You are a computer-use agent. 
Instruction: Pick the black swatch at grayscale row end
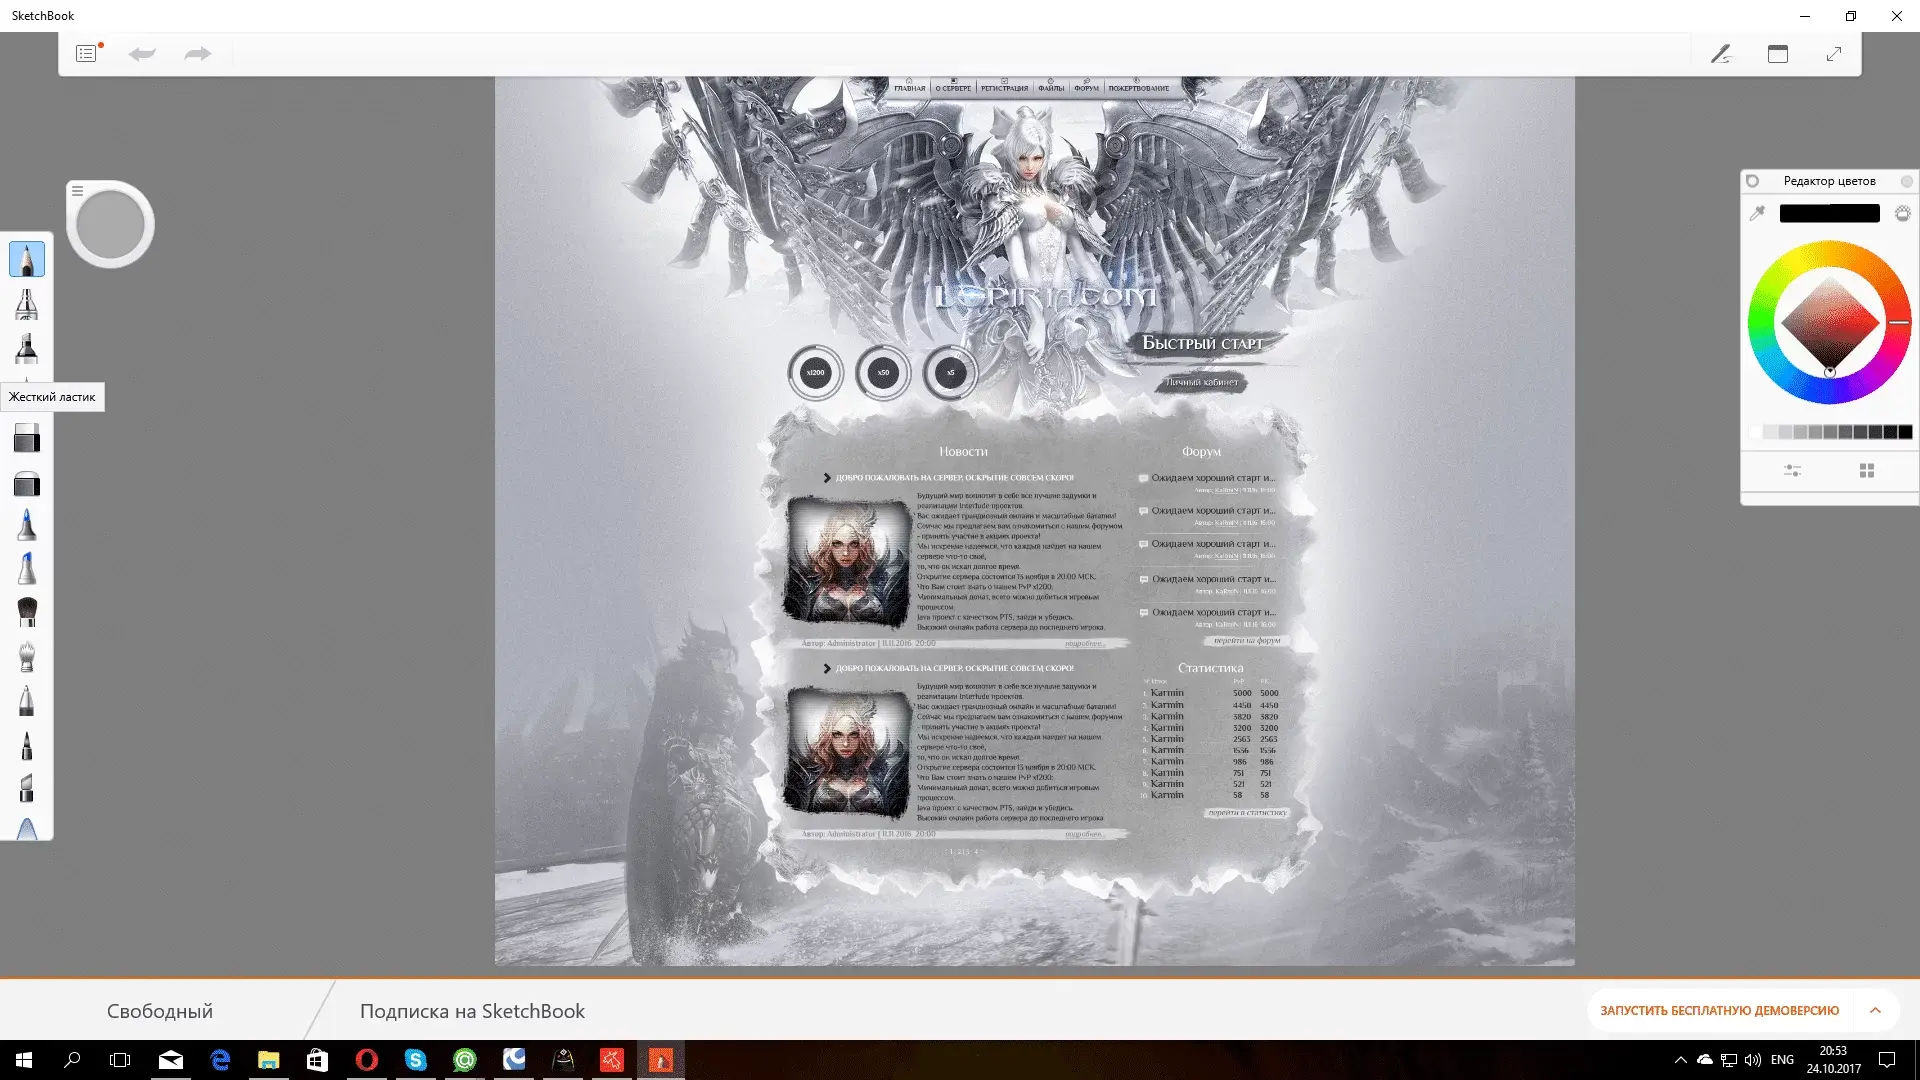pyautogui.click(x=1905, y=432)
